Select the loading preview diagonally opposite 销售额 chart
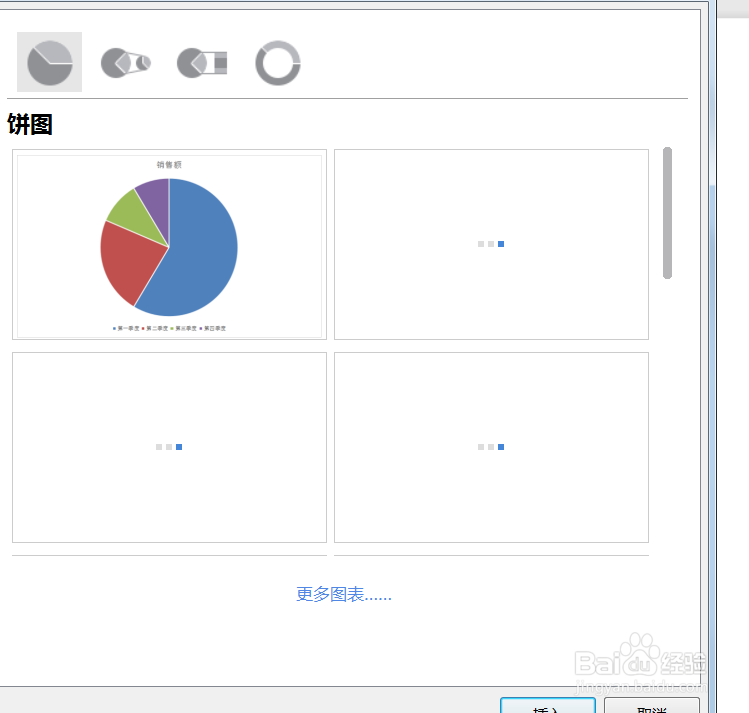Screen dimensions: 749x713 492,447
